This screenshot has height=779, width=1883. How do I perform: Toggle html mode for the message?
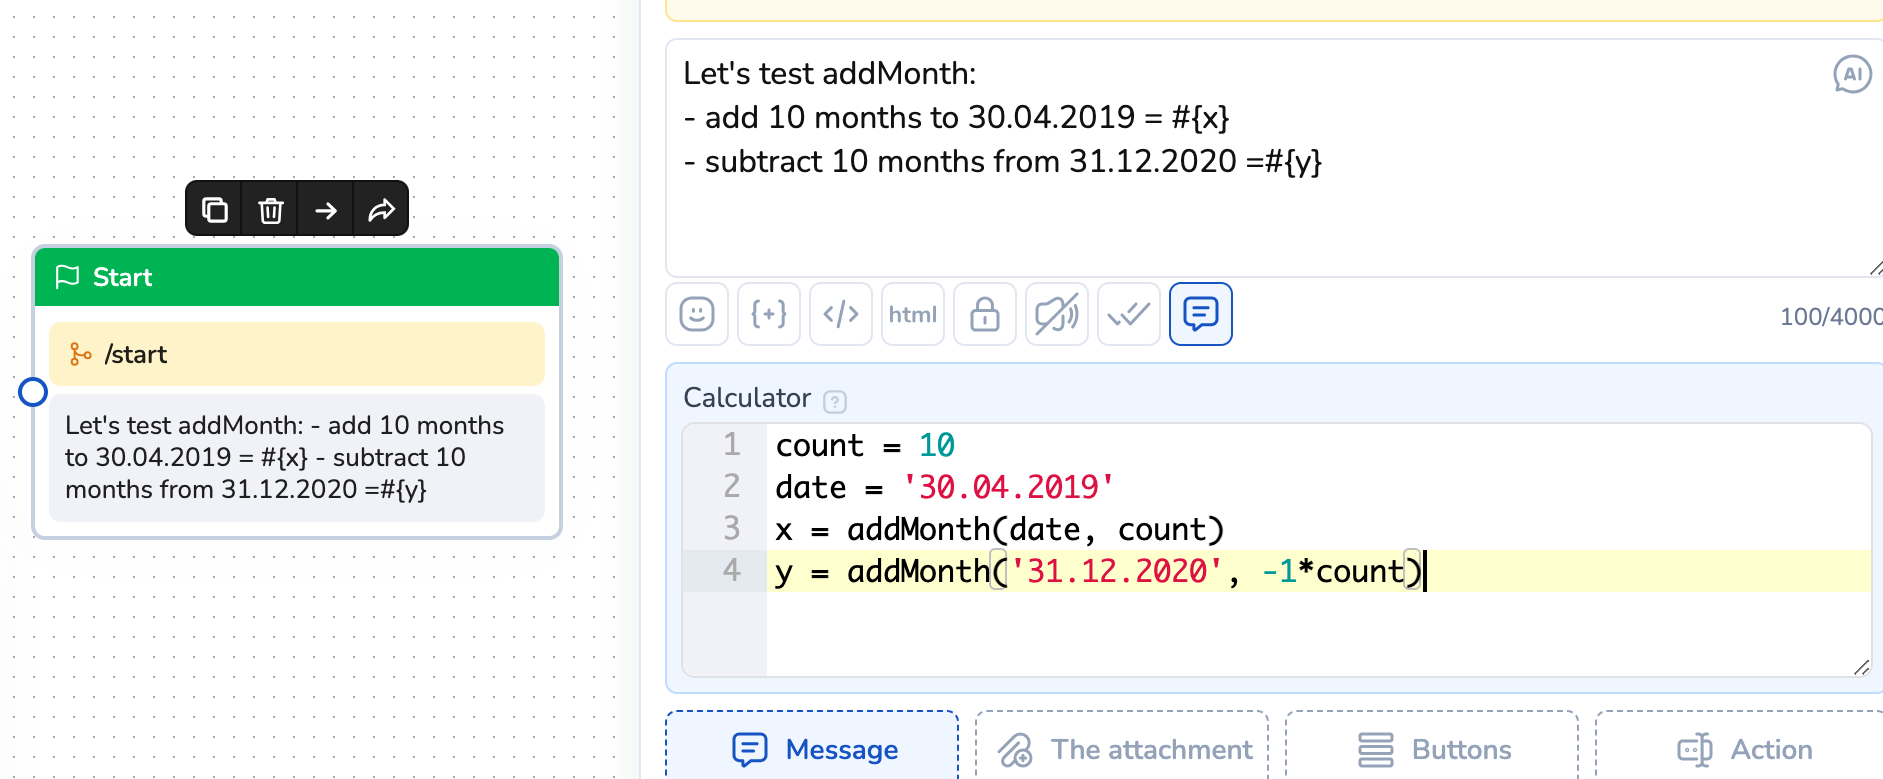point(913,314)
